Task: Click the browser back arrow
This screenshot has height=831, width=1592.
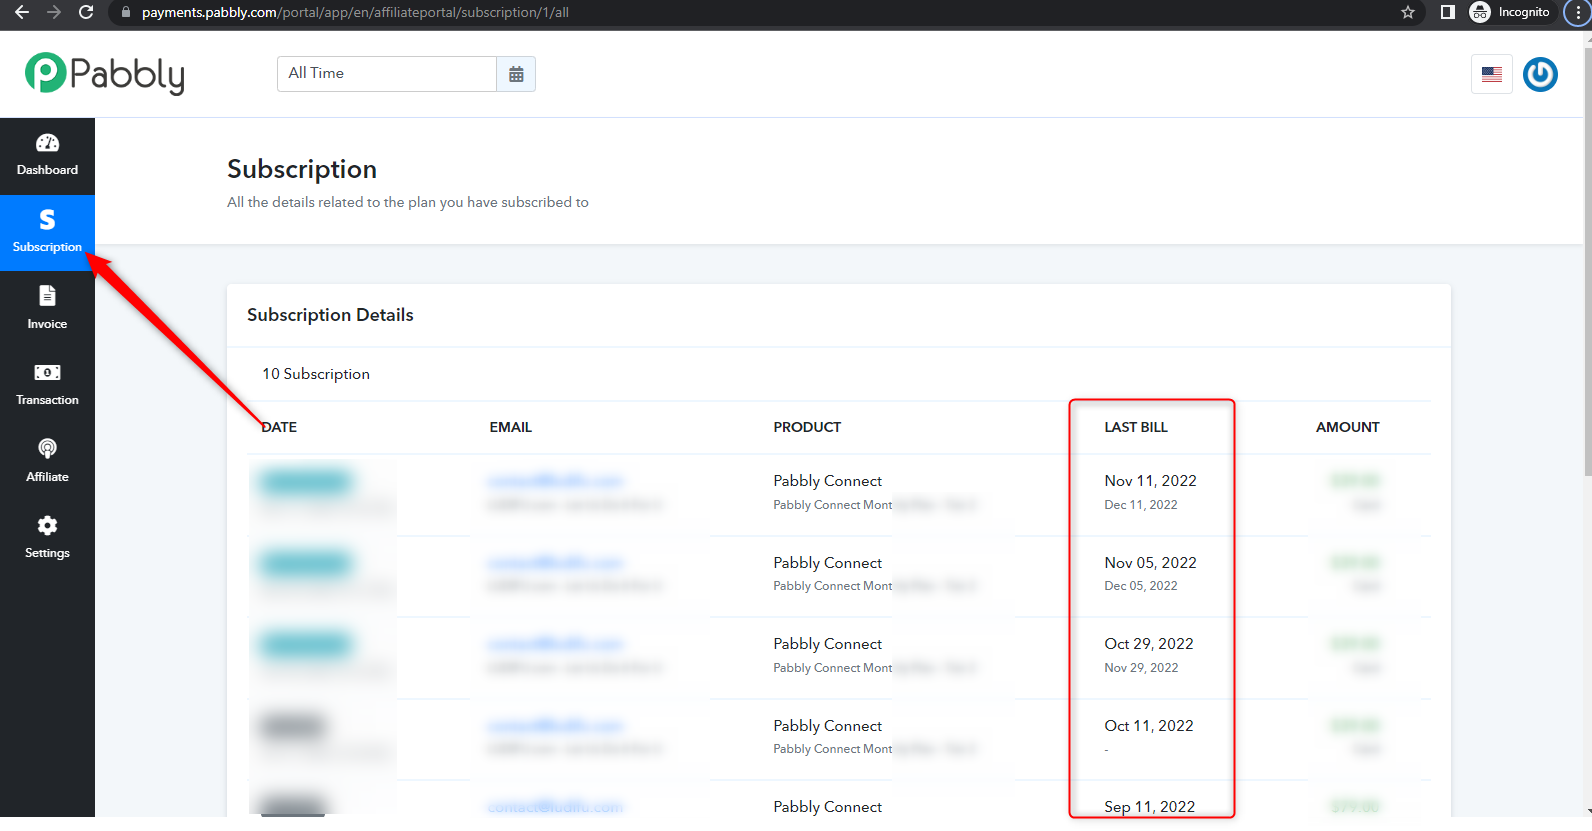Action: point(22,12)
